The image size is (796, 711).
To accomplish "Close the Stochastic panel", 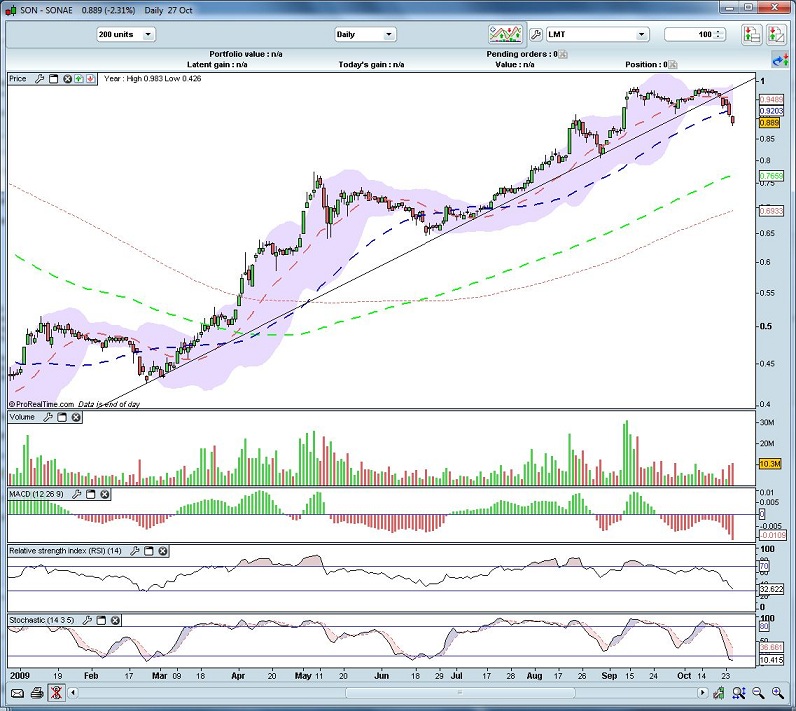I will 115,620.
